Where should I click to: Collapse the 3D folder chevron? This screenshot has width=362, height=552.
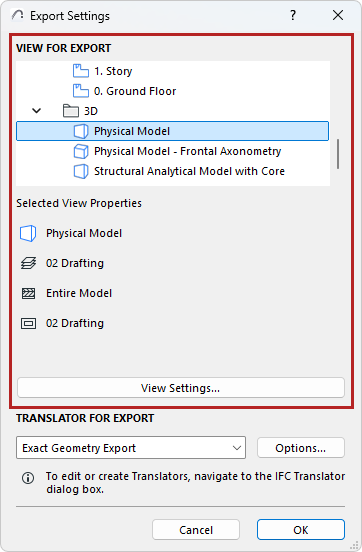(37, 111)
